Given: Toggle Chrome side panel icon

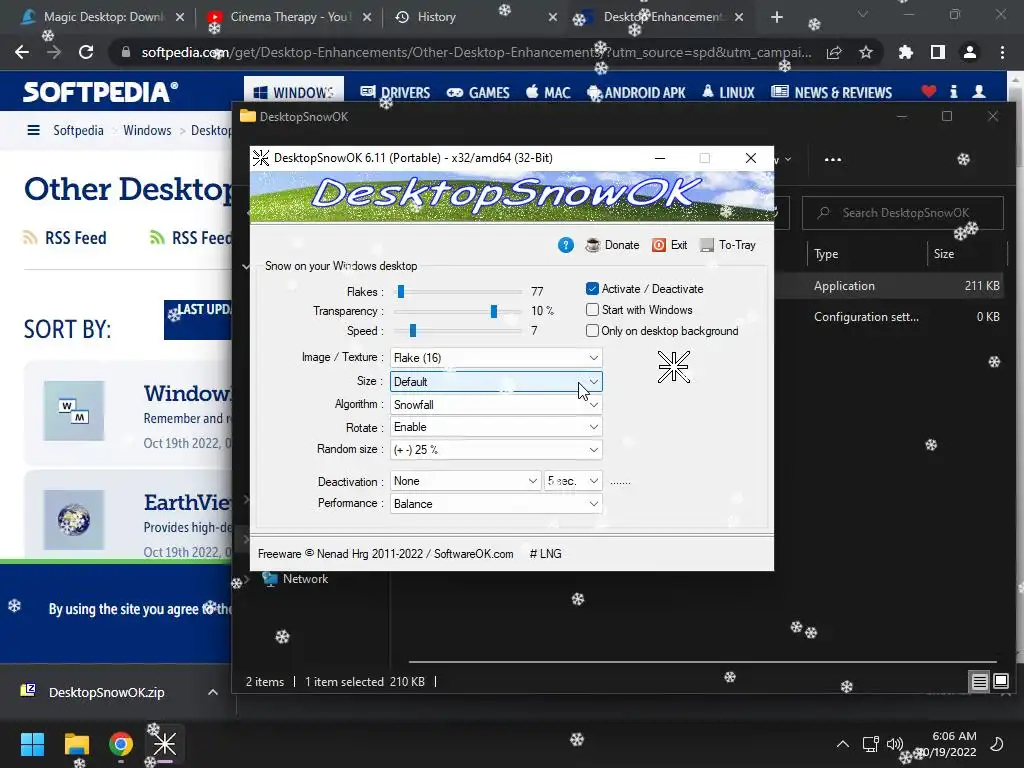Looking at the screenshot, I should 938,52.
